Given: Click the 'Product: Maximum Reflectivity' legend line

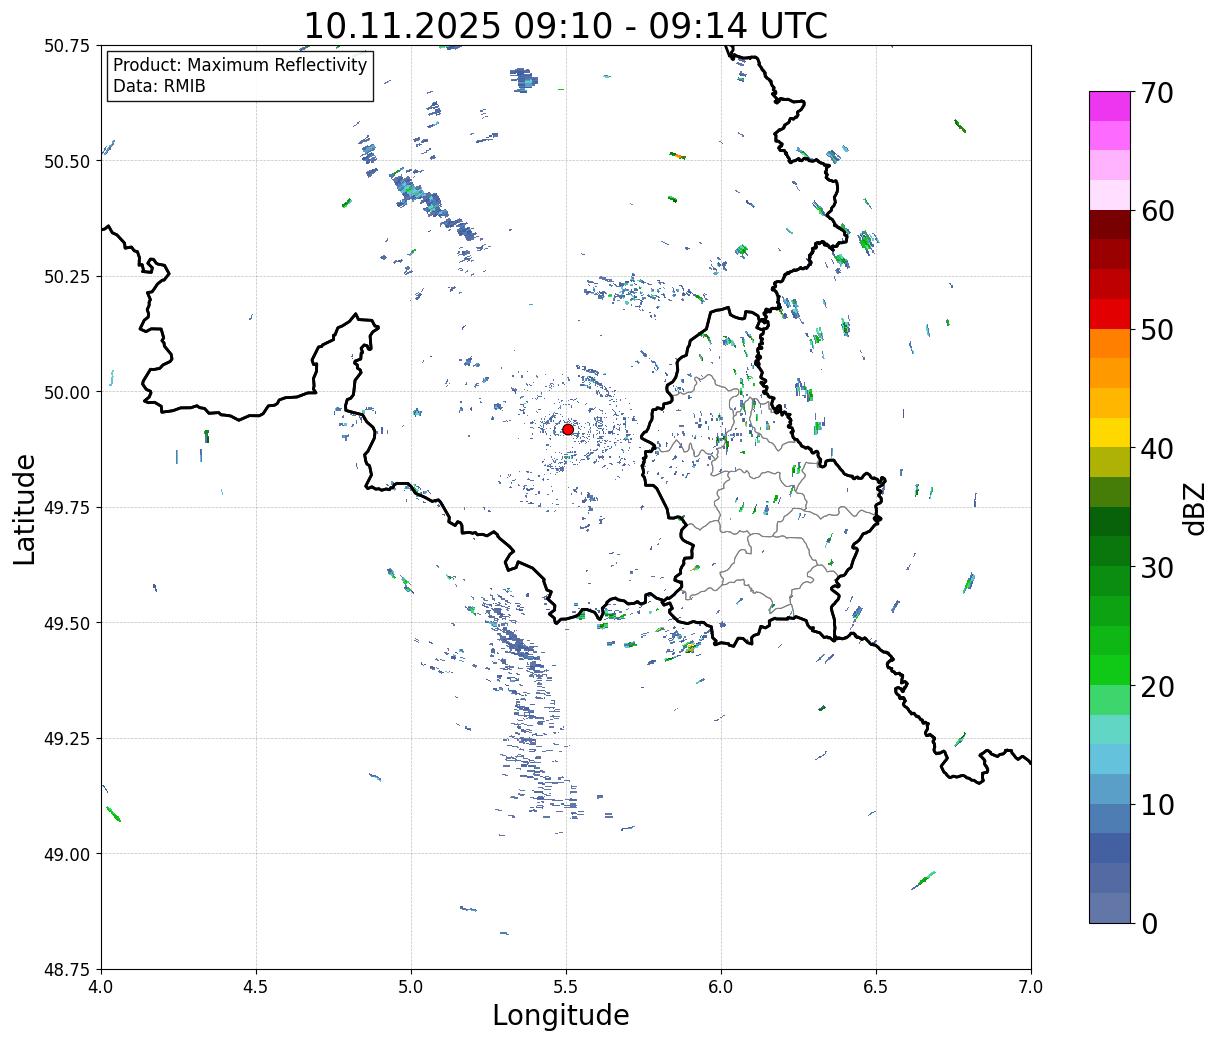Looking at the screenshot, I should [x=240, y=65].
